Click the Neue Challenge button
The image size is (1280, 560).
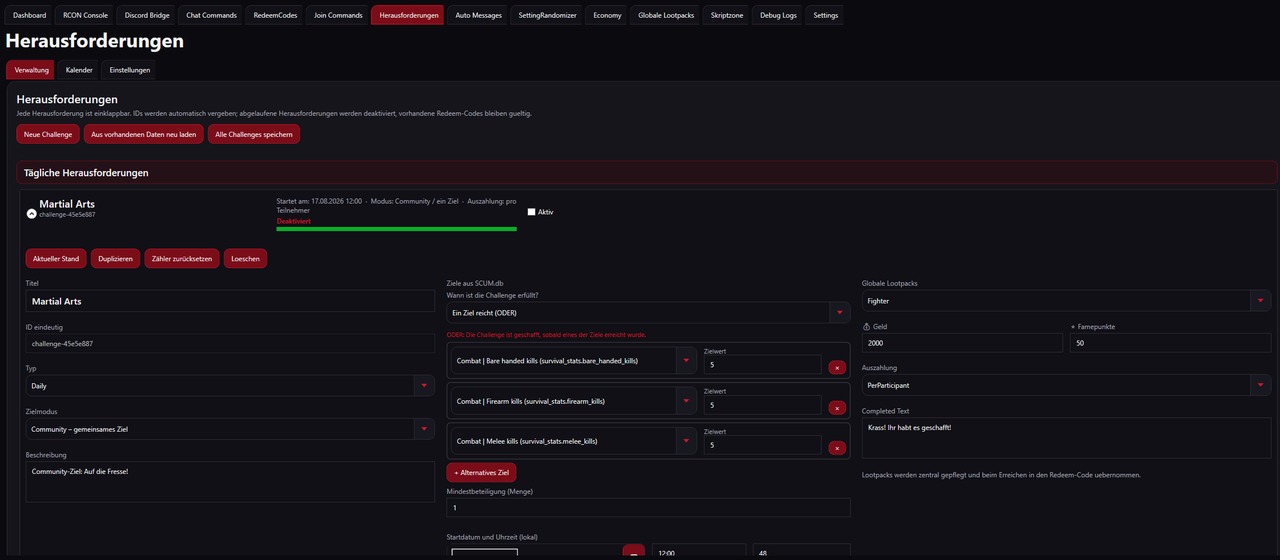48,134
